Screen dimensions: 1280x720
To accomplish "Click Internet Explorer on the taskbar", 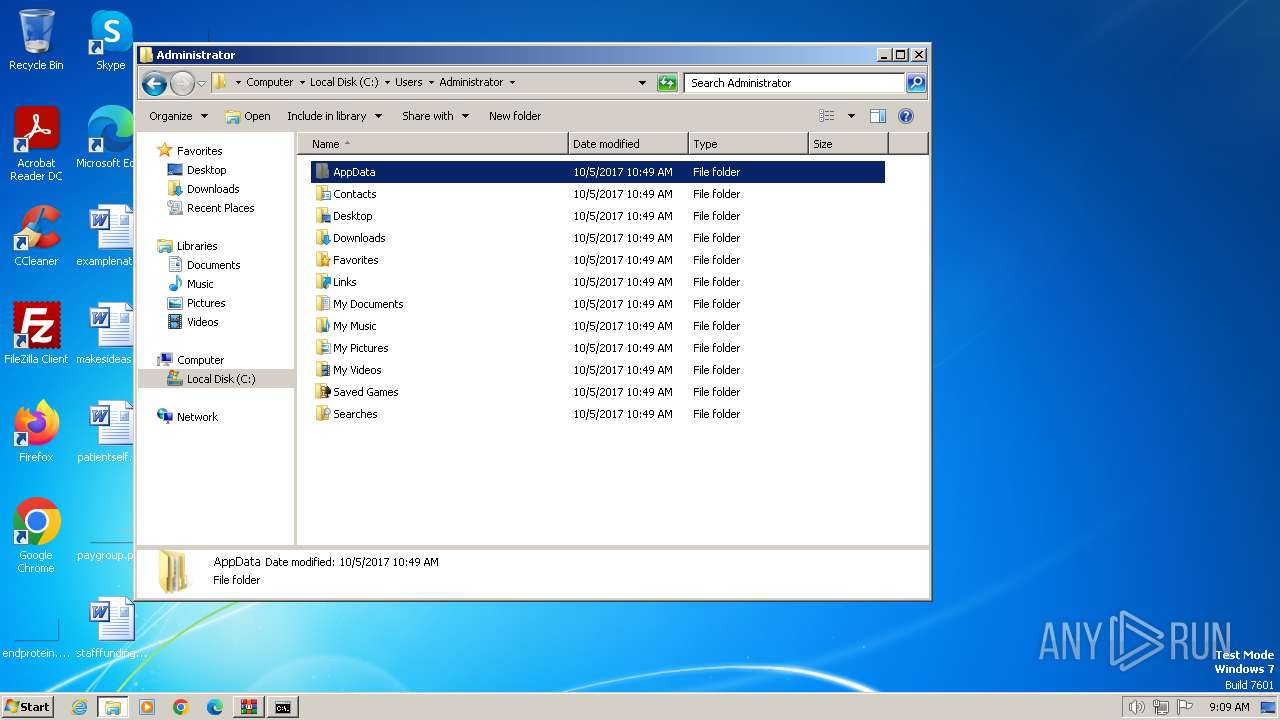I will 79,707.
